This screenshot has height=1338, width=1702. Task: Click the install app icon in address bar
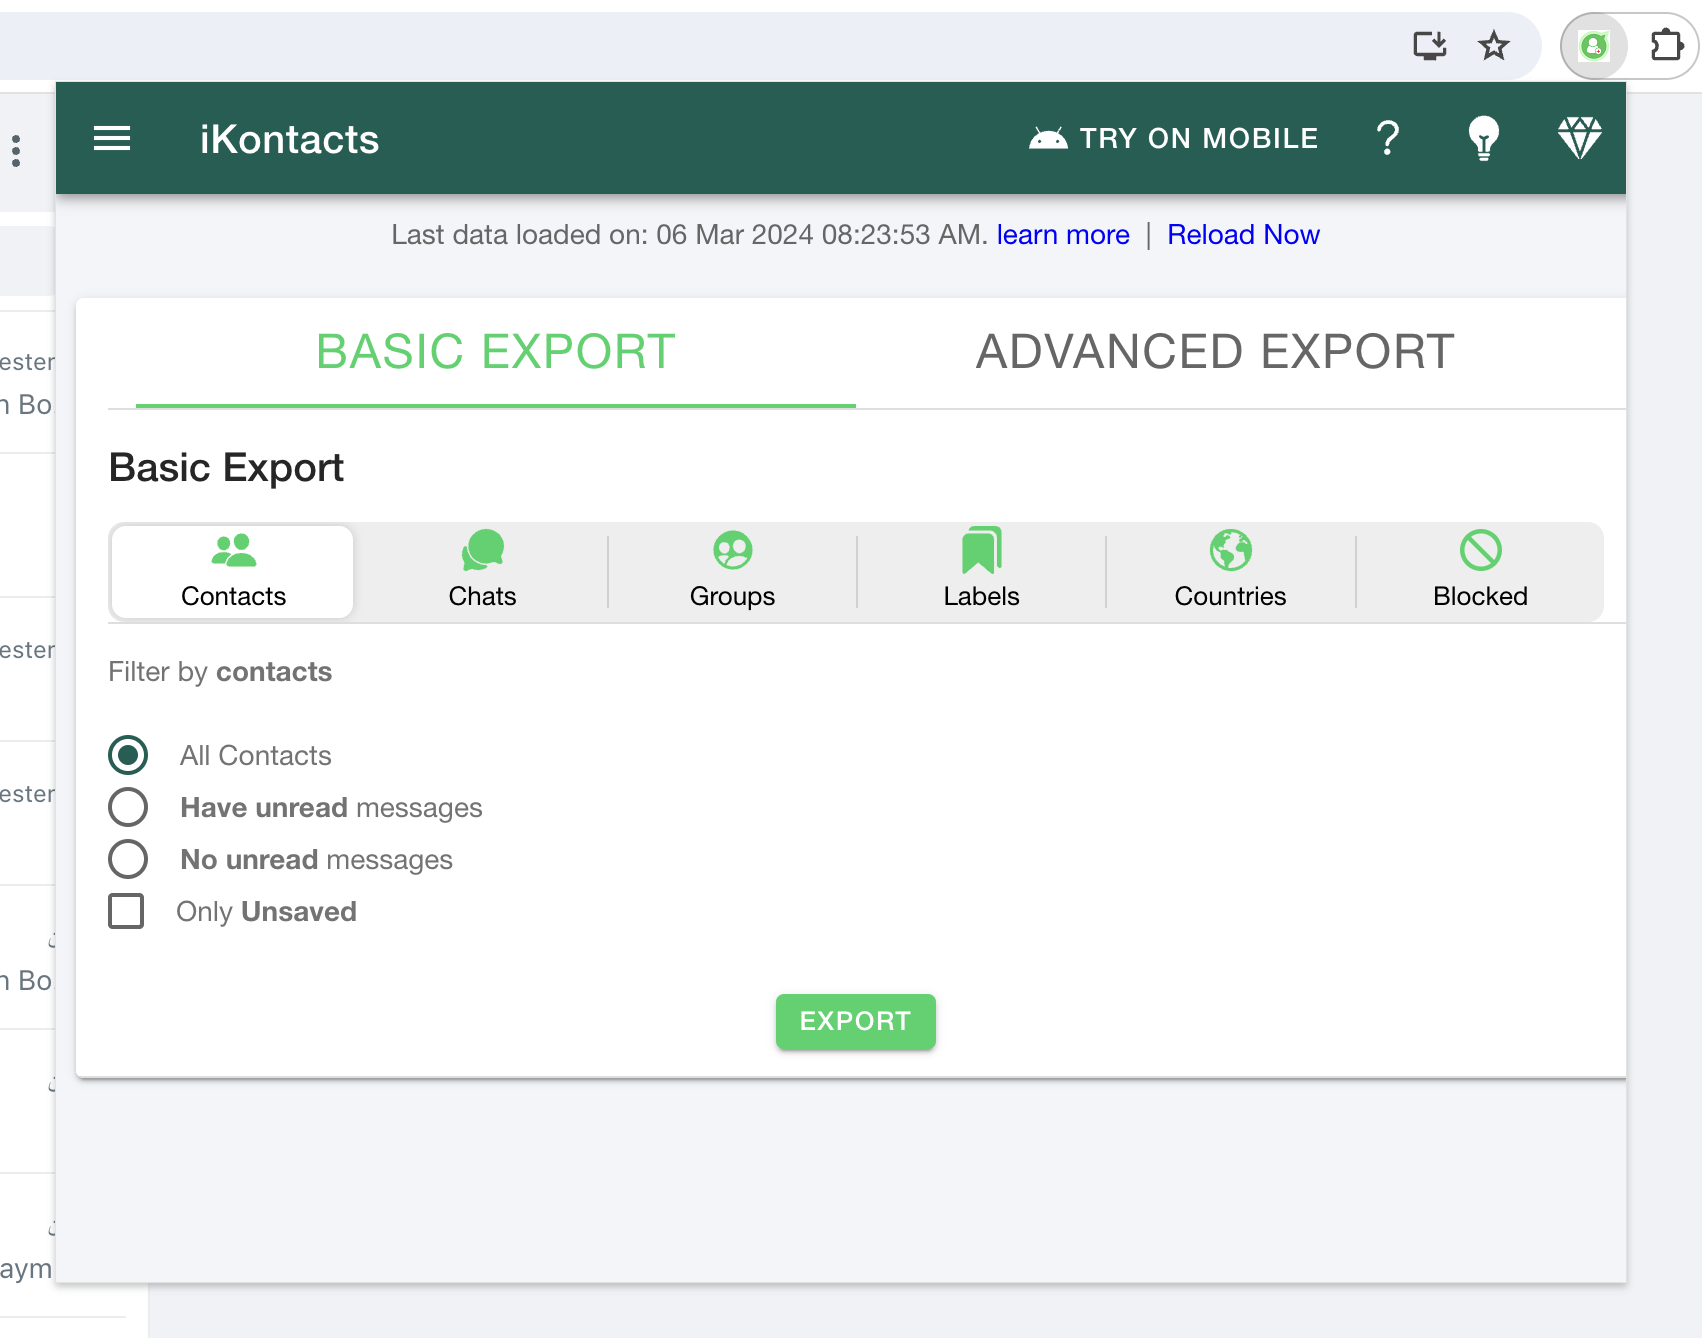1430,45
